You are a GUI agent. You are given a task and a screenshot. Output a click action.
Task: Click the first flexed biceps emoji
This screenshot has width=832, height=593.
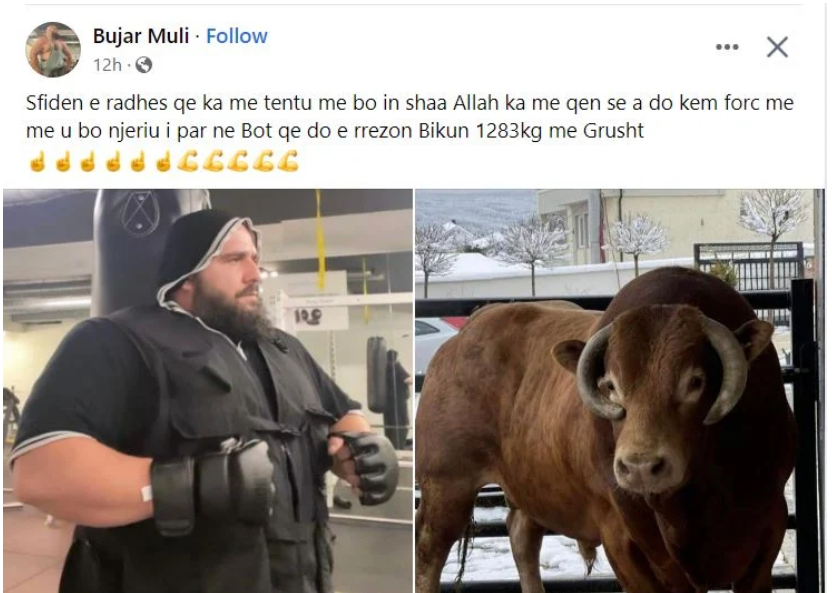point(187,161)
